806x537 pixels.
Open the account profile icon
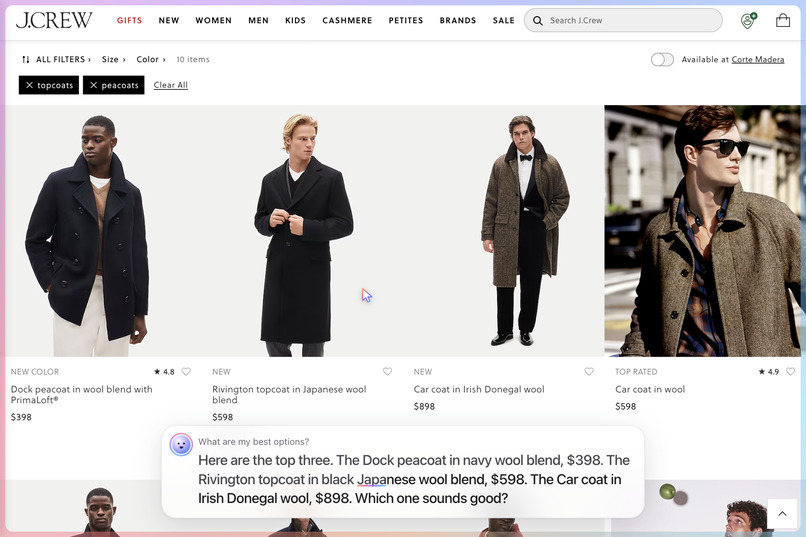(x=748, y=21)
